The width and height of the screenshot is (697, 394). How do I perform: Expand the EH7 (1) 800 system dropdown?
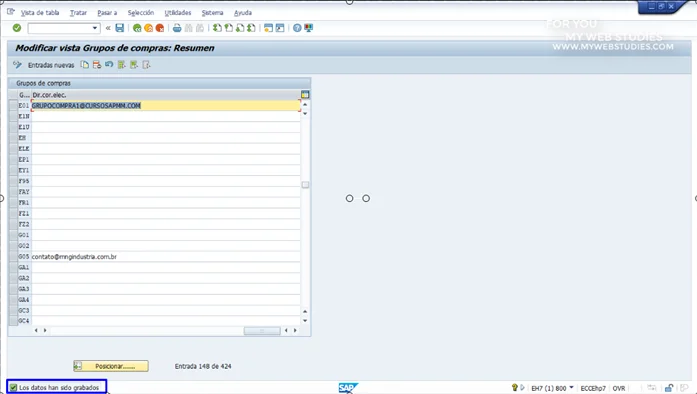(x=571, y=388)
